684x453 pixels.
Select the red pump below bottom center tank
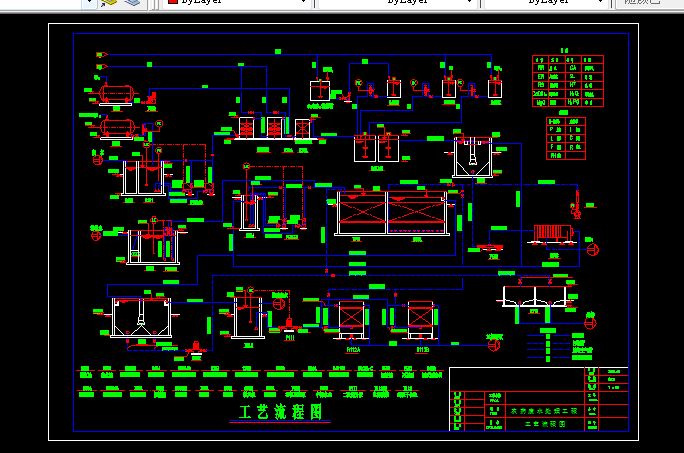pos(289,326)
